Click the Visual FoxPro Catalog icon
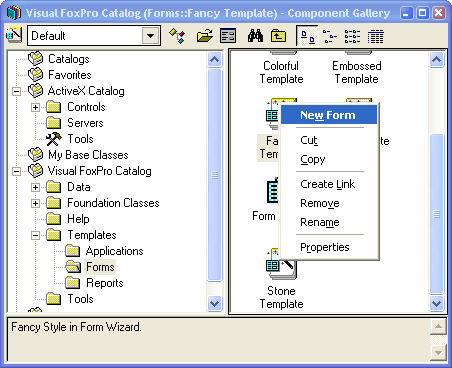This screenshot has width=452, height=368. click(36, 171)
